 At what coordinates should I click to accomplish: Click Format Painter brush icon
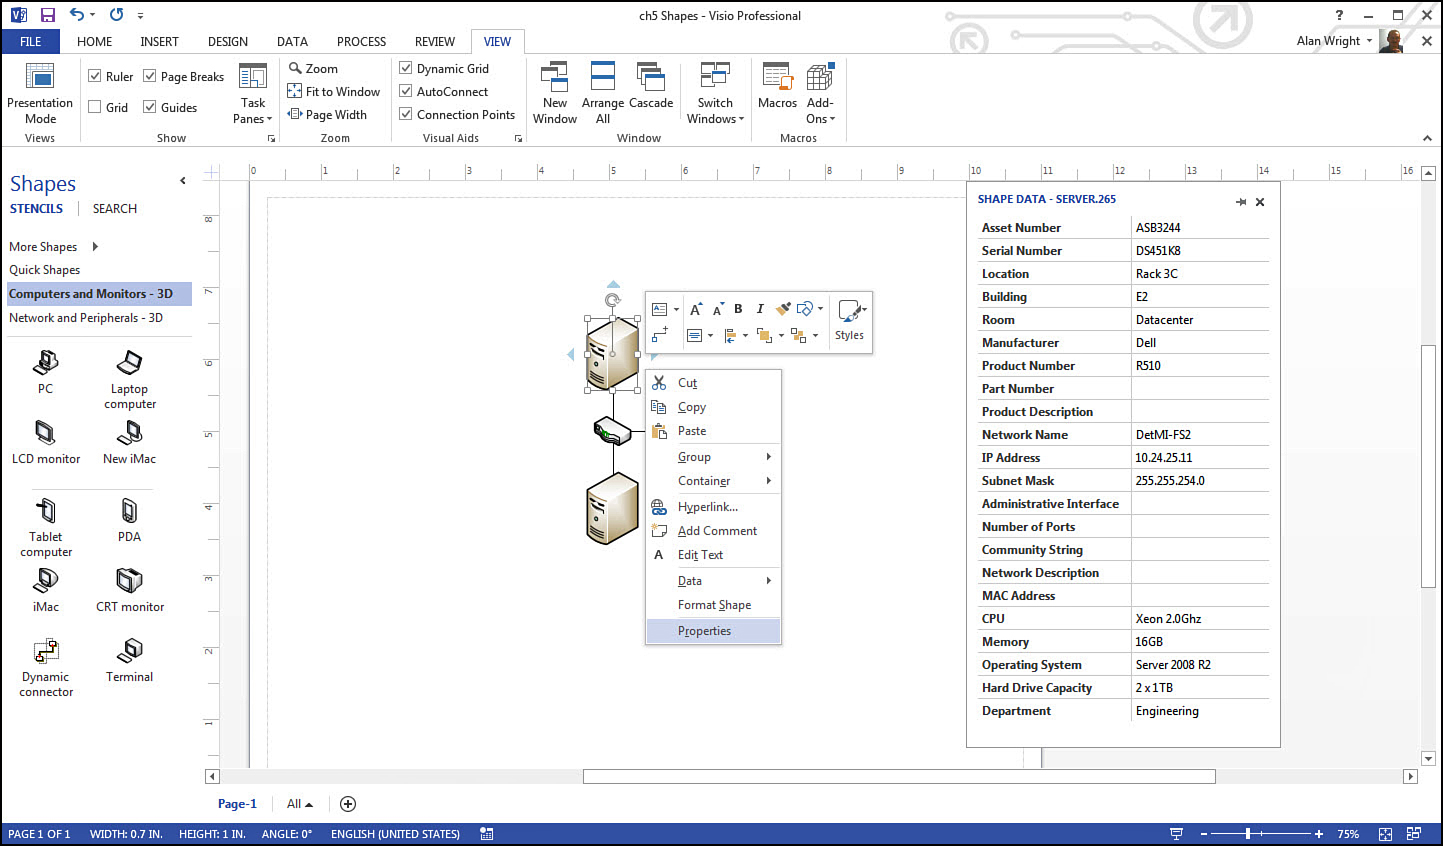[x=783, y=309]
